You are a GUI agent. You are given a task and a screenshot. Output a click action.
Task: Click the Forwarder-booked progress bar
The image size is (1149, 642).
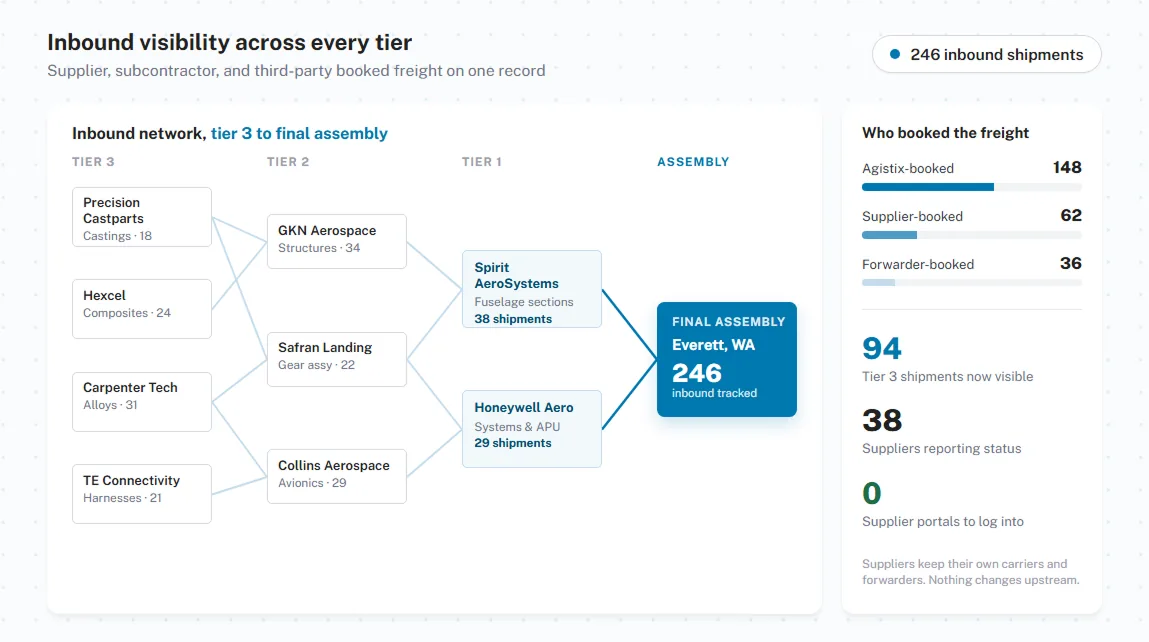972,283
